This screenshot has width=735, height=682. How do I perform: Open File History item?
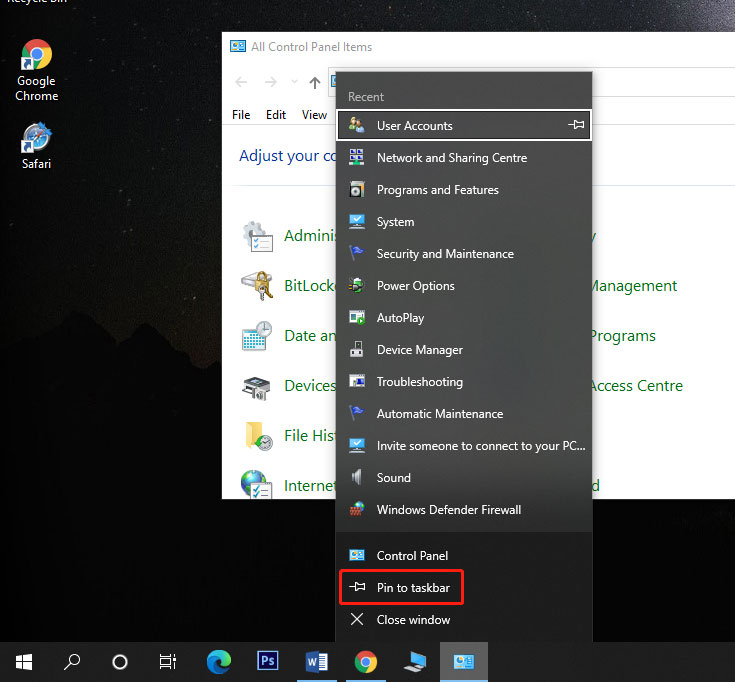tap(289, 435)
